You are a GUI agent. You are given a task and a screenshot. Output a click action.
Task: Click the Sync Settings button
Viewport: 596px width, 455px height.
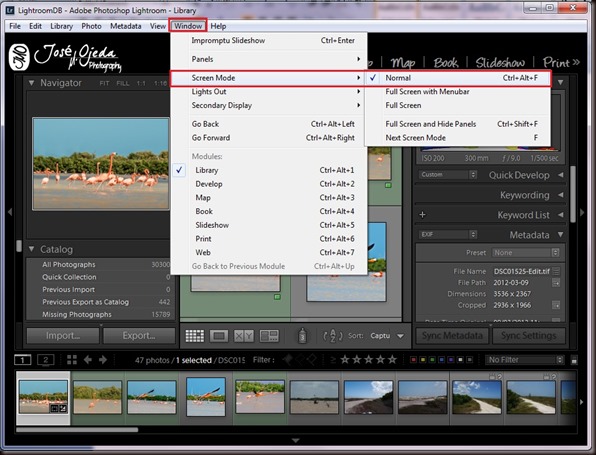529,336
